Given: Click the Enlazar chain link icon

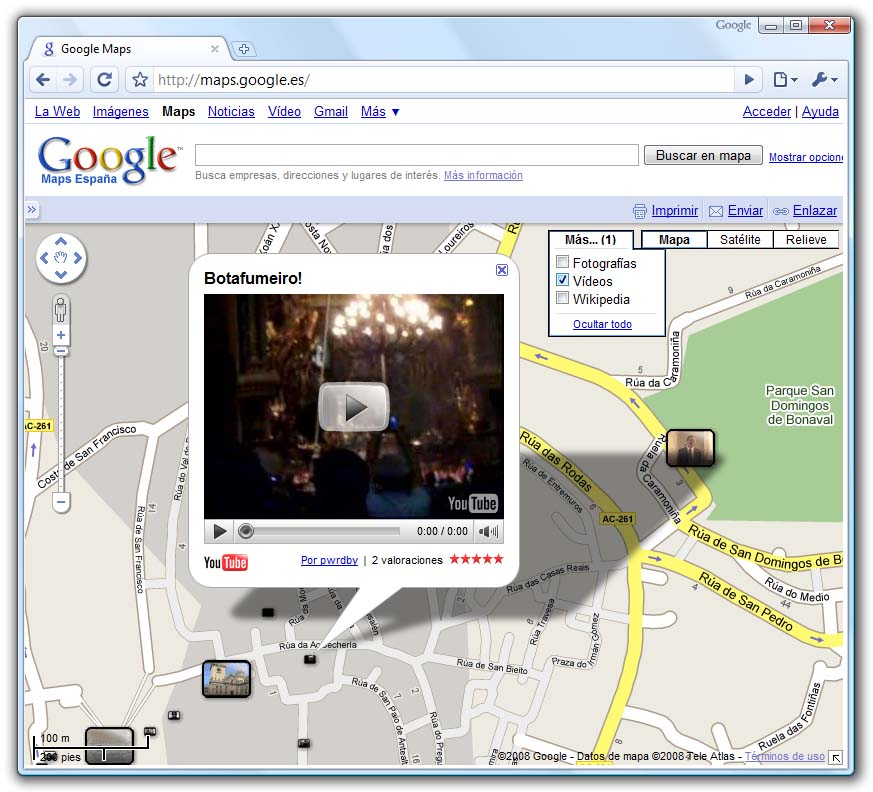Looking at the screenshot, I should click(781, 211).
